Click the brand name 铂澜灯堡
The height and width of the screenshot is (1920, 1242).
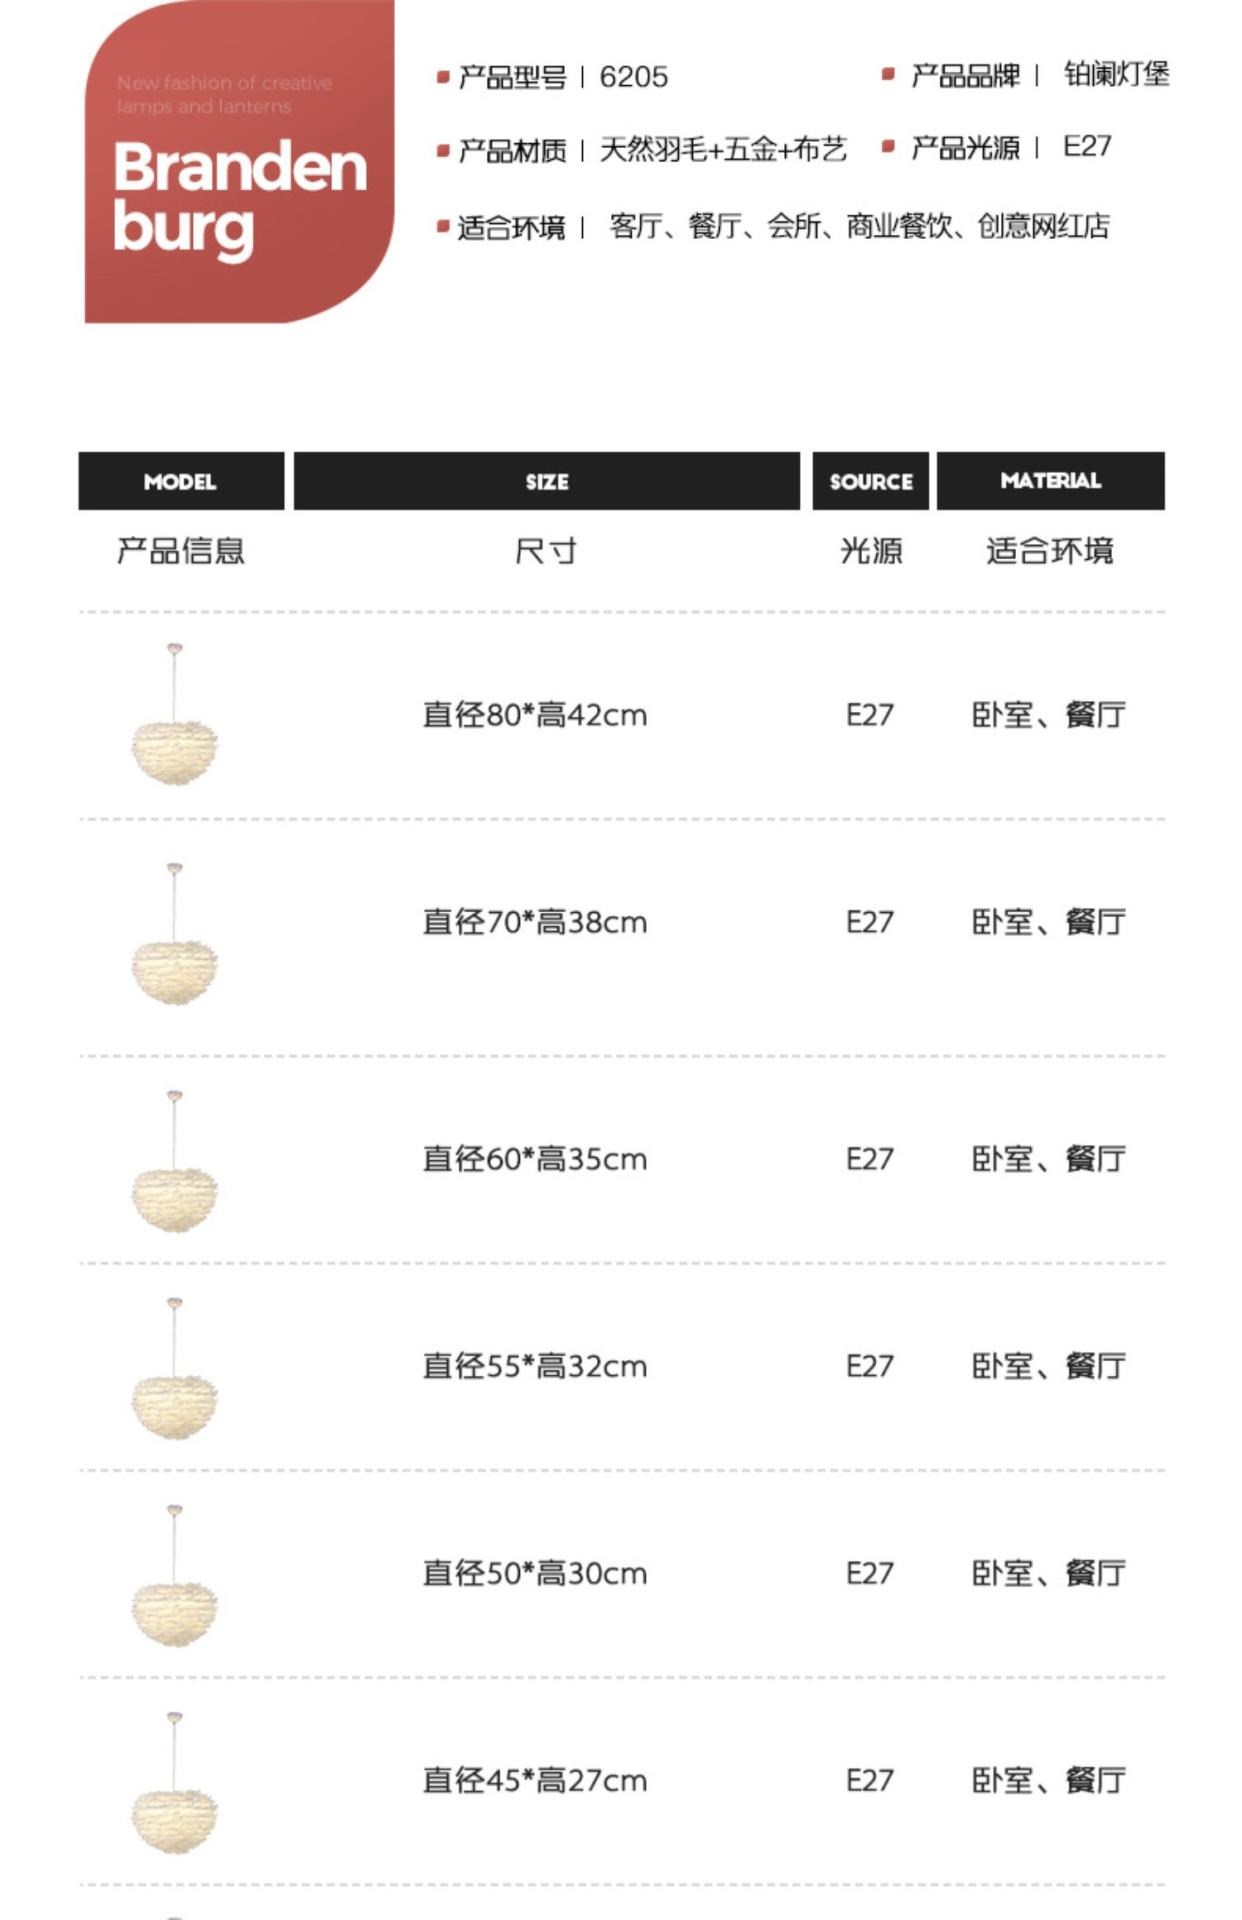[x=1116, y=75]
